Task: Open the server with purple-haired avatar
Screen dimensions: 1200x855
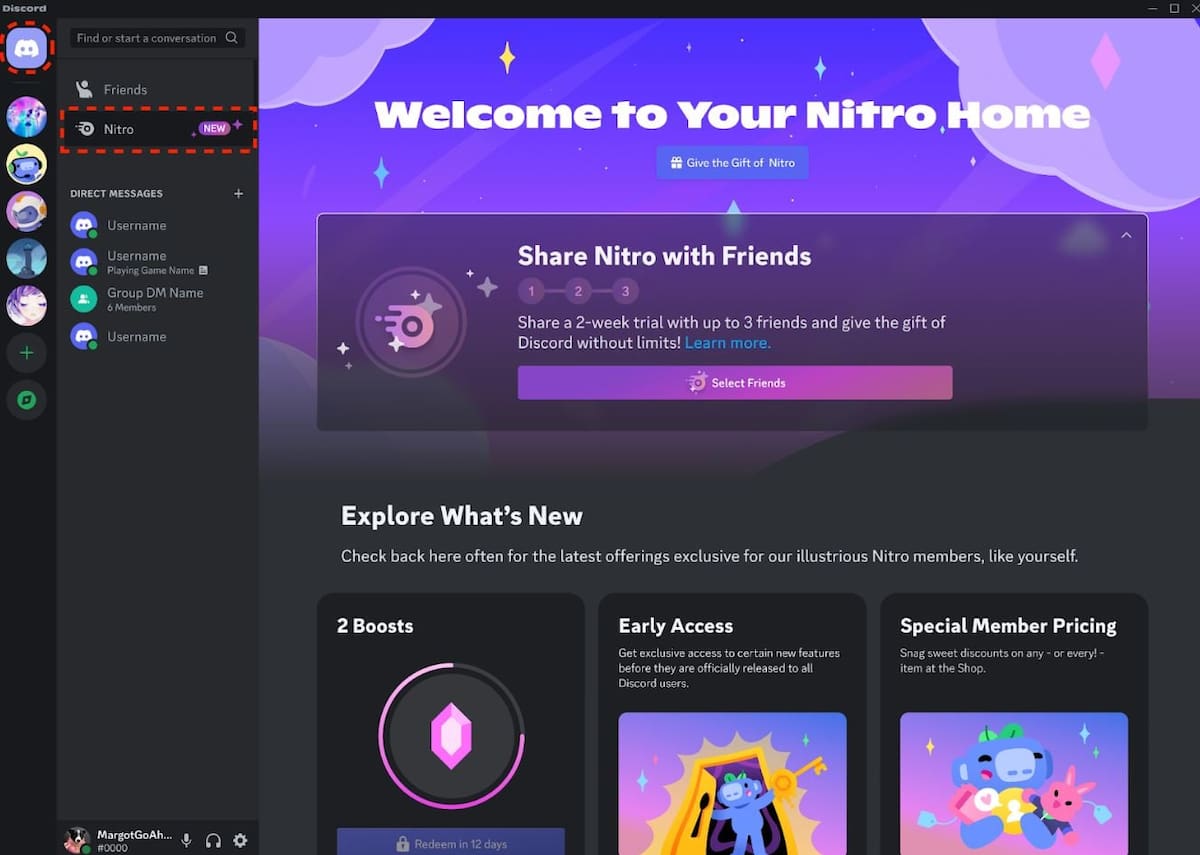Action: [x=27, y=305]
